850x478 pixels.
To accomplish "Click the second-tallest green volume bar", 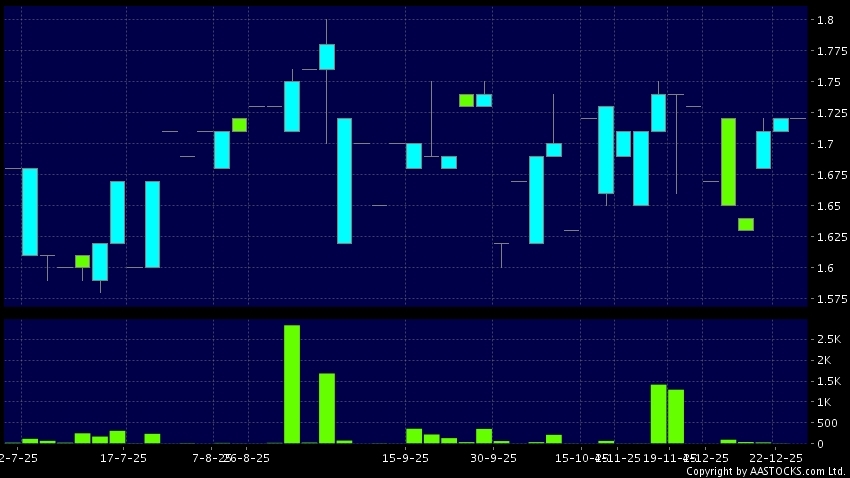I will coord(327,408).
